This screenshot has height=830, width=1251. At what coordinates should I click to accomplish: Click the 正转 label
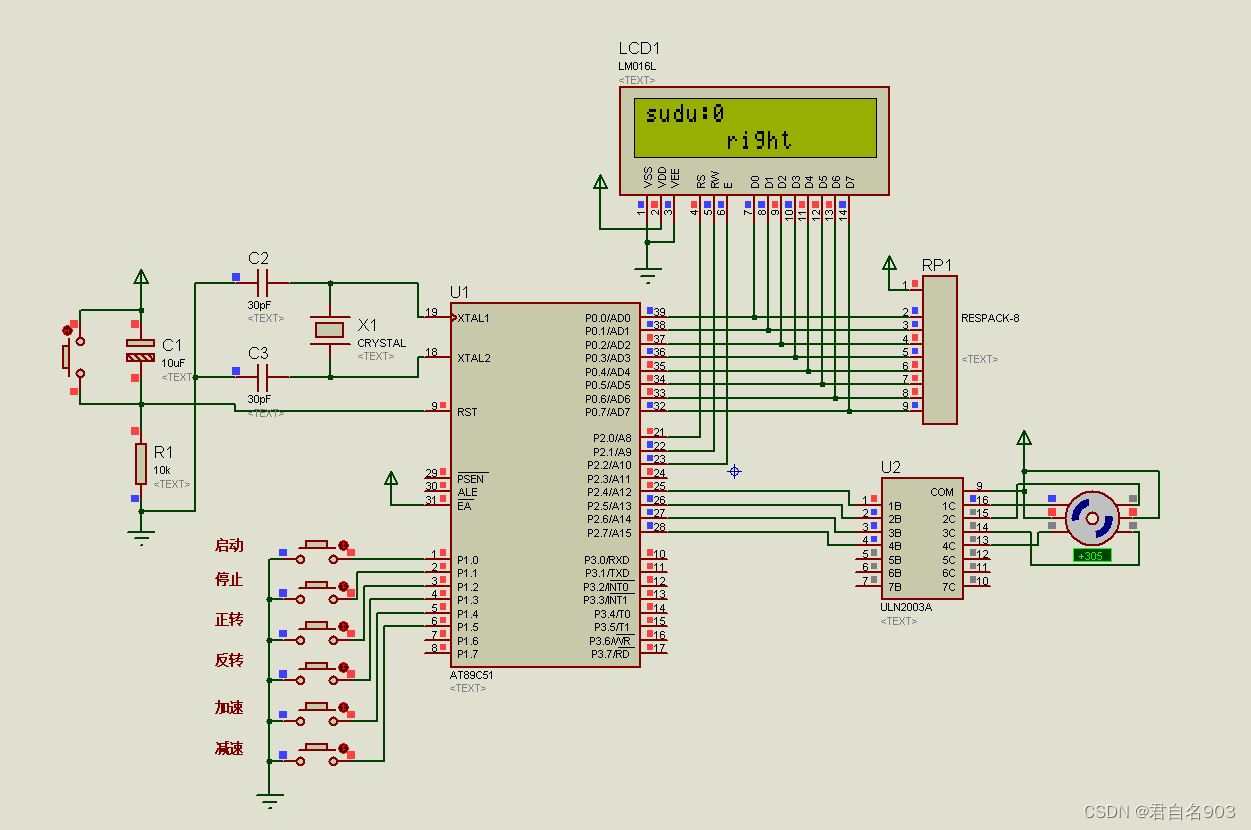pyautogui.click(x=229, y=620)
